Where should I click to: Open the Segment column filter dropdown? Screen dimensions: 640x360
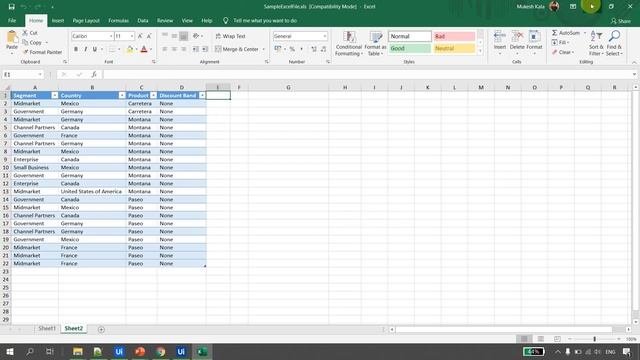(x=55, y=96)
